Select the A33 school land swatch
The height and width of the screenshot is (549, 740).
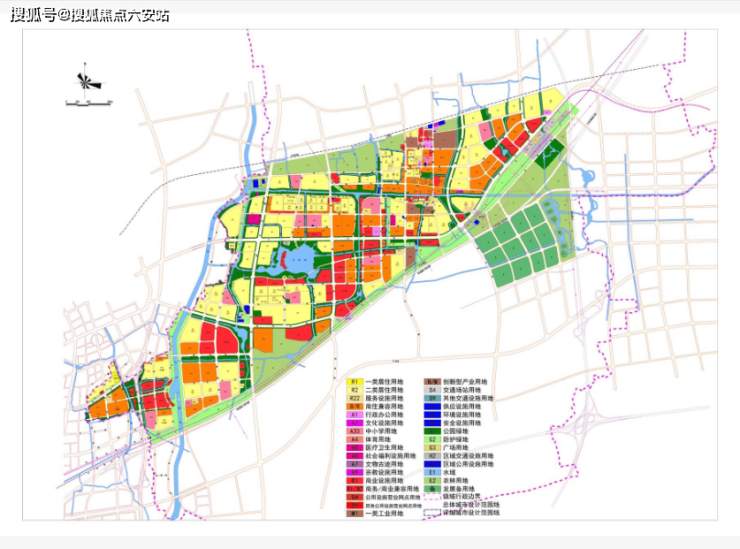click(354, 431)
